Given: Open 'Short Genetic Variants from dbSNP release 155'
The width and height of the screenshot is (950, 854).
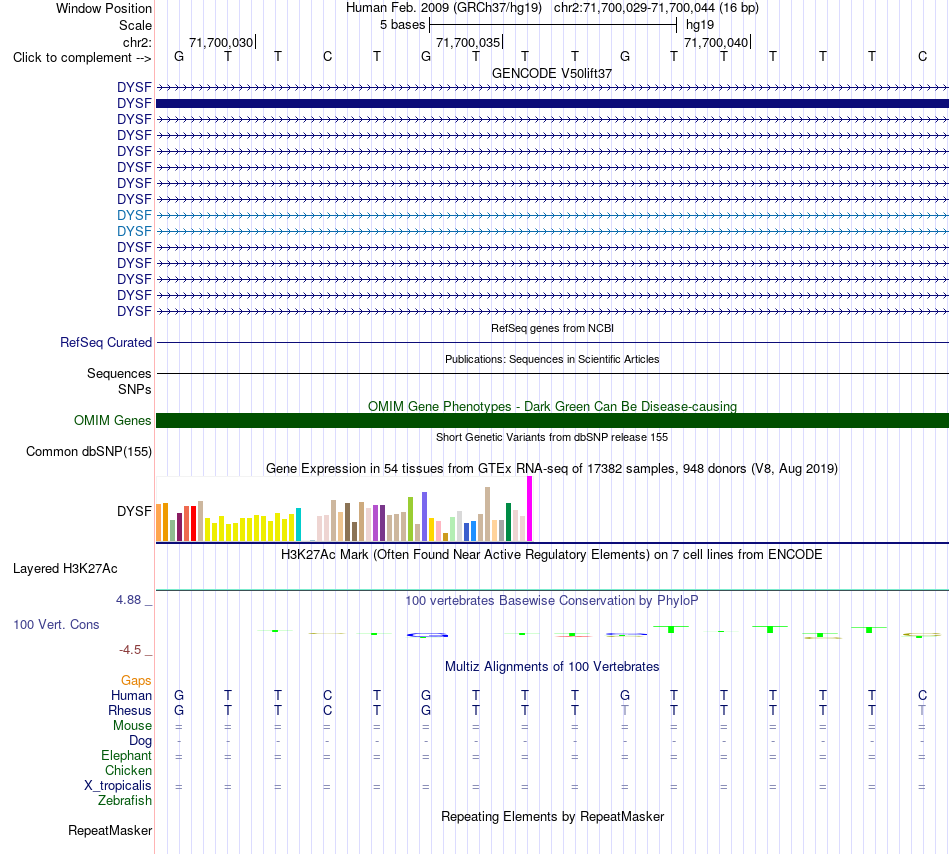Looking at the screenshot, I should pos(552,437).
